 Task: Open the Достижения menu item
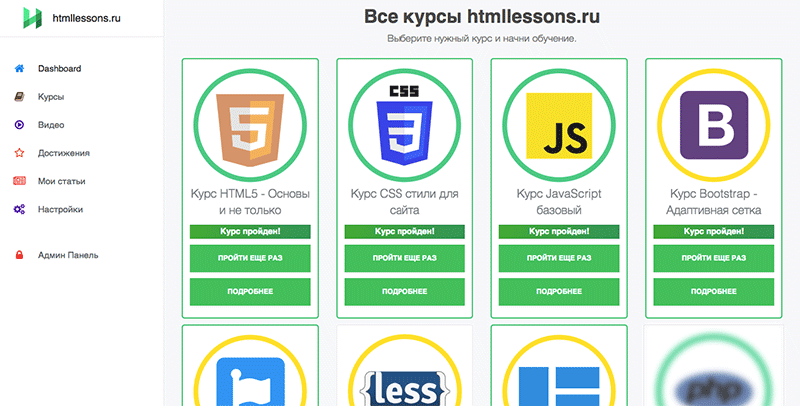(x=64, y=153)
